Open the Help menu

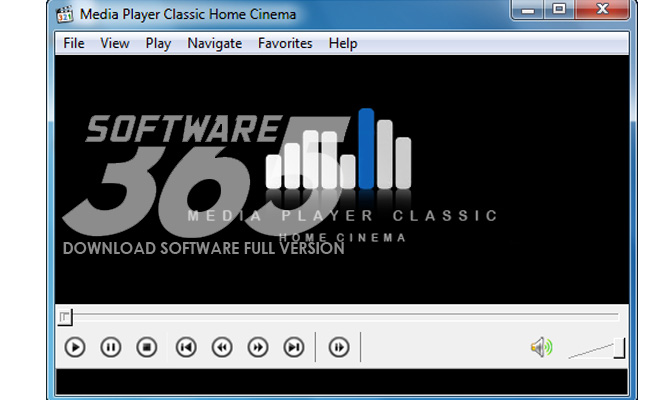tap(343, 43)
